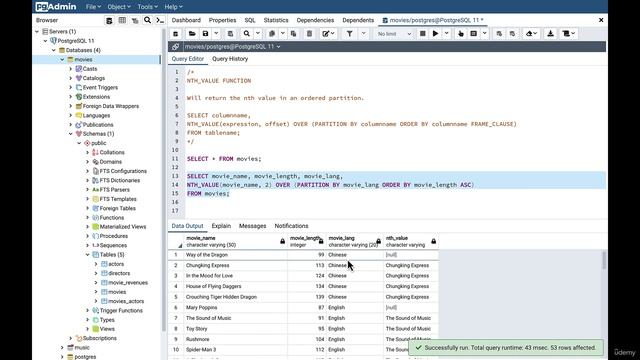This screenshot has width=640, height=360.
Task: Select the Materialized Views node
Action: 122,227
